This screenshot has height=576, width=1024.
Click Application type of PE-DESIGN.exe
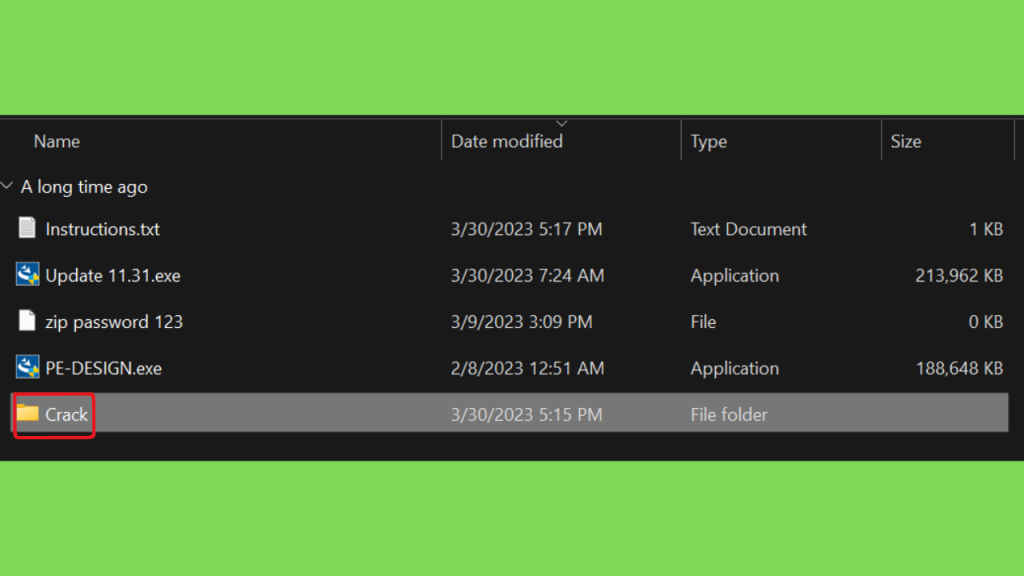(x=735, y=369)
